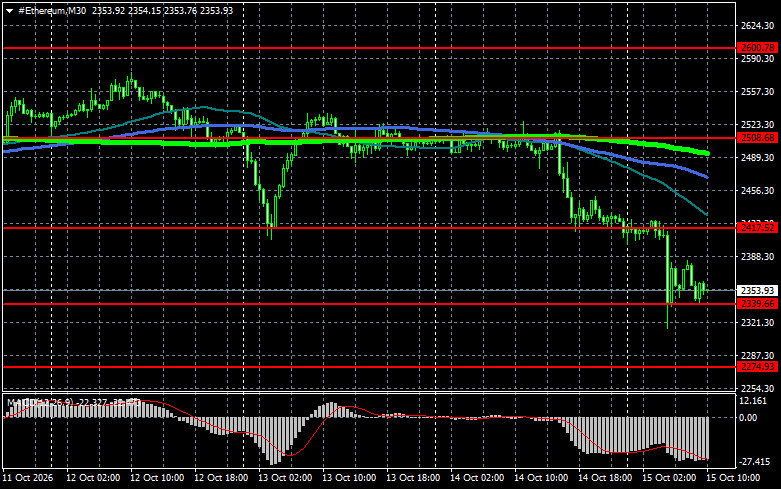The image size is (781, 489).
Task: Click the 2254.30 price scale value
Action: tap(758, 388)
